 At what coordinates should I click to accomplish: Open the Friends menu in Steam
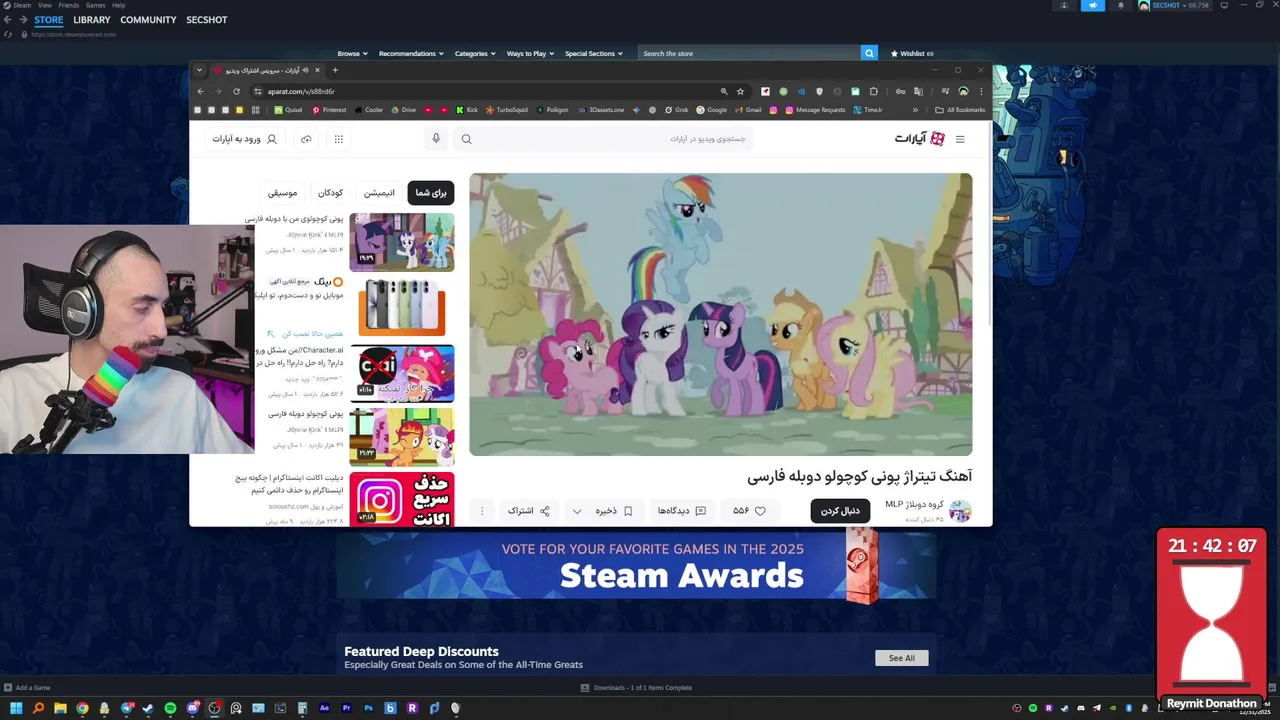pyautogui.click(x=69, y=5)
